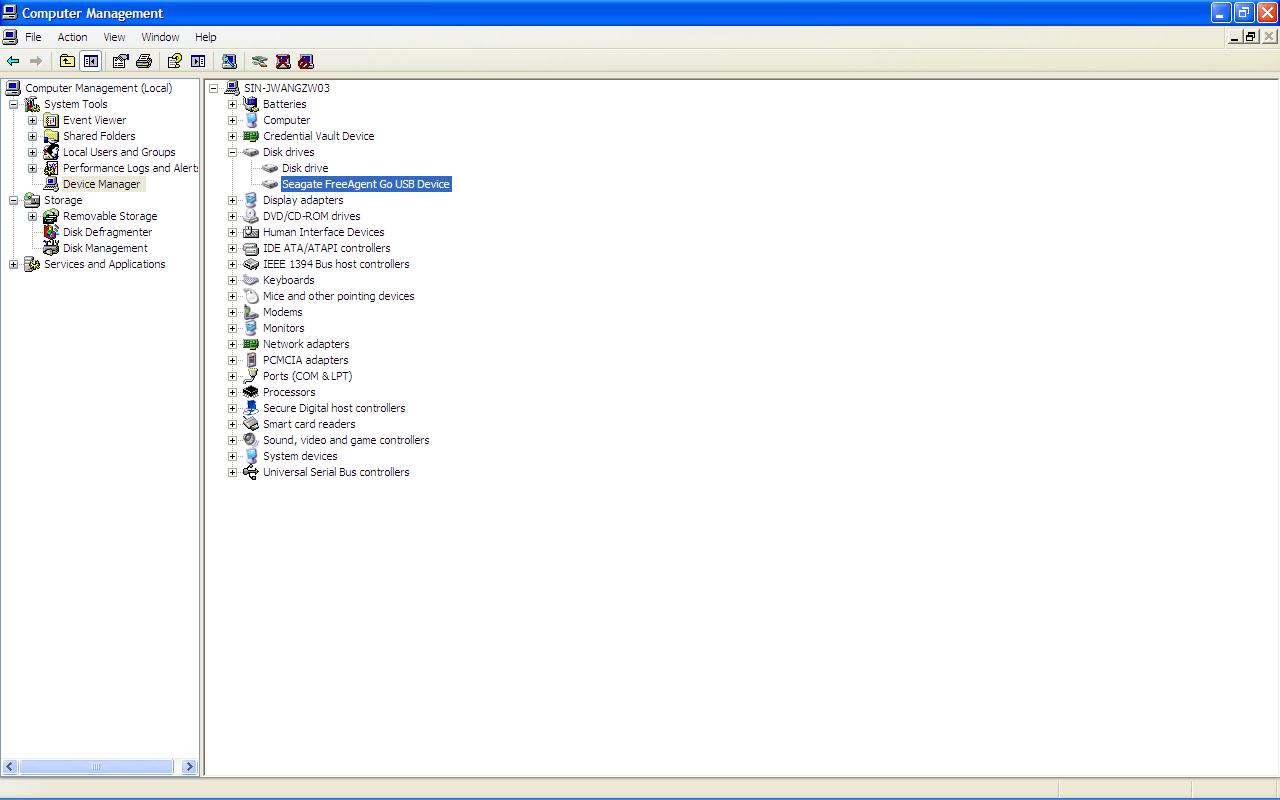This screenshot has width=1280, height=800.
Task: Click the Uninstall device toolbar icon
Action: click(283, 61)
